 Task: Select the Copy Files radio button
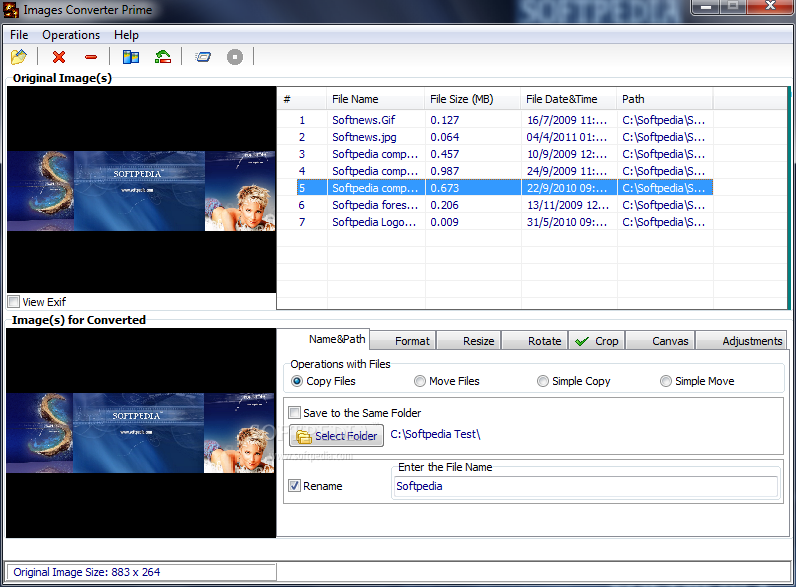point(297,381)
